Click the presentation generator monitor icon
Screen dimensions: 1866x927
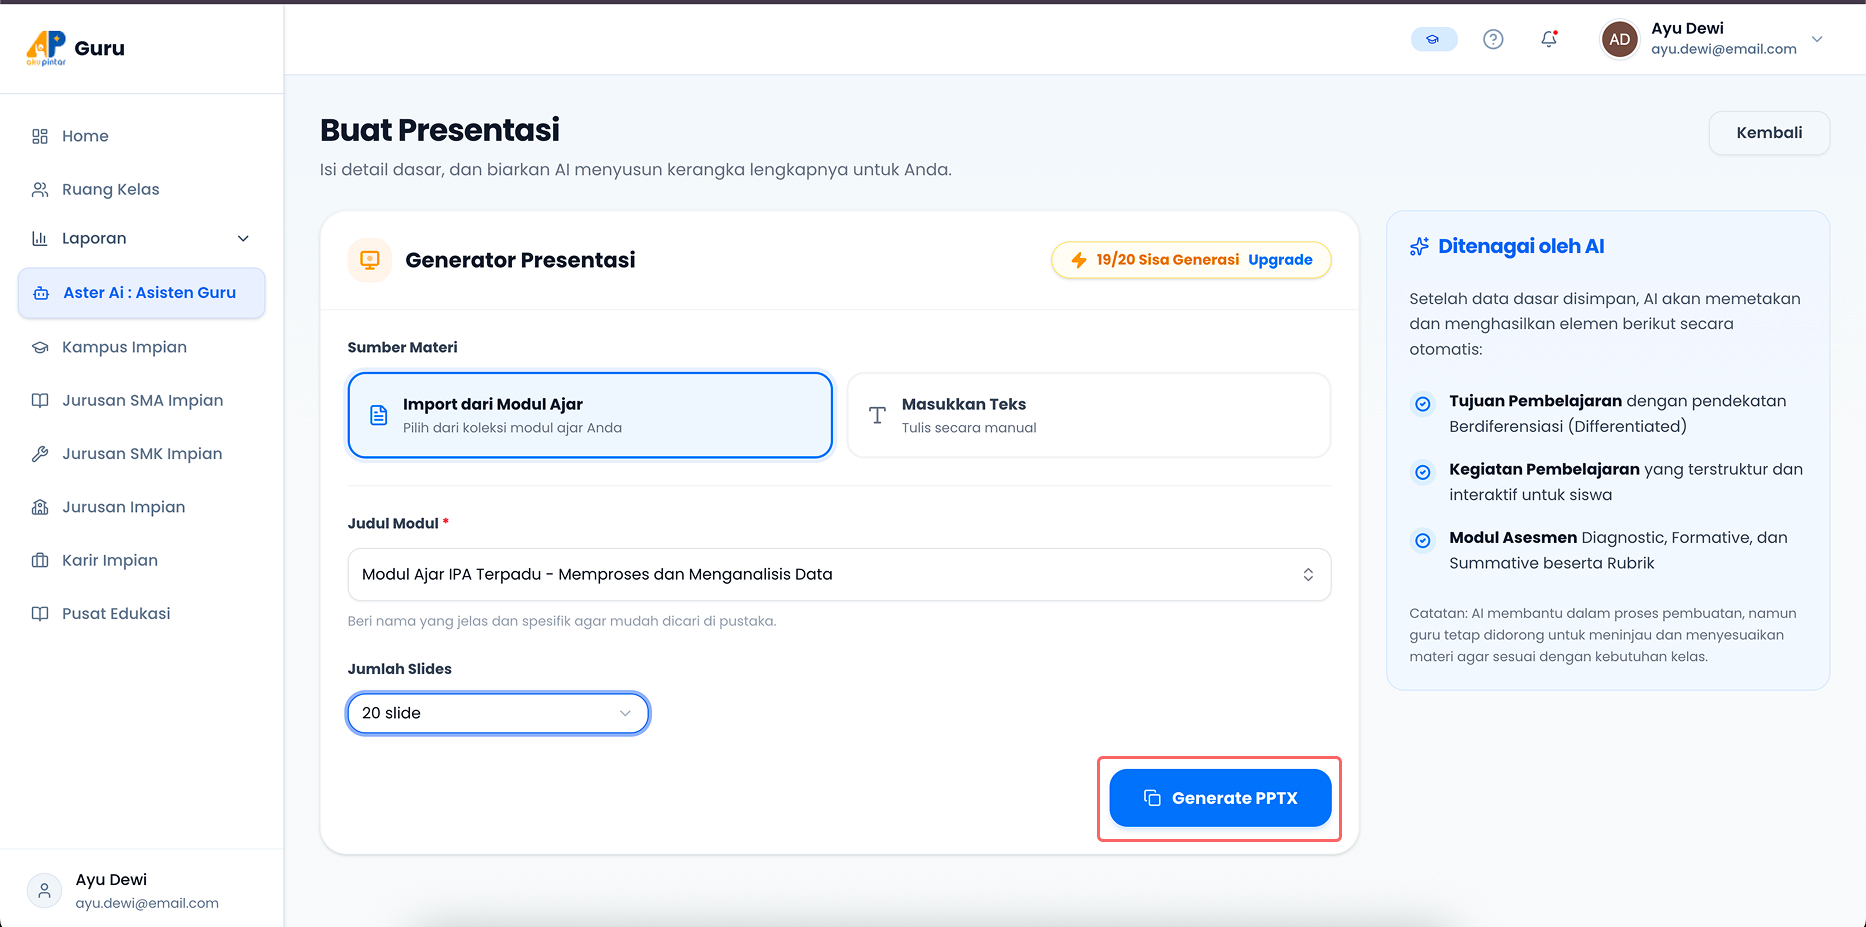(370, 260)
